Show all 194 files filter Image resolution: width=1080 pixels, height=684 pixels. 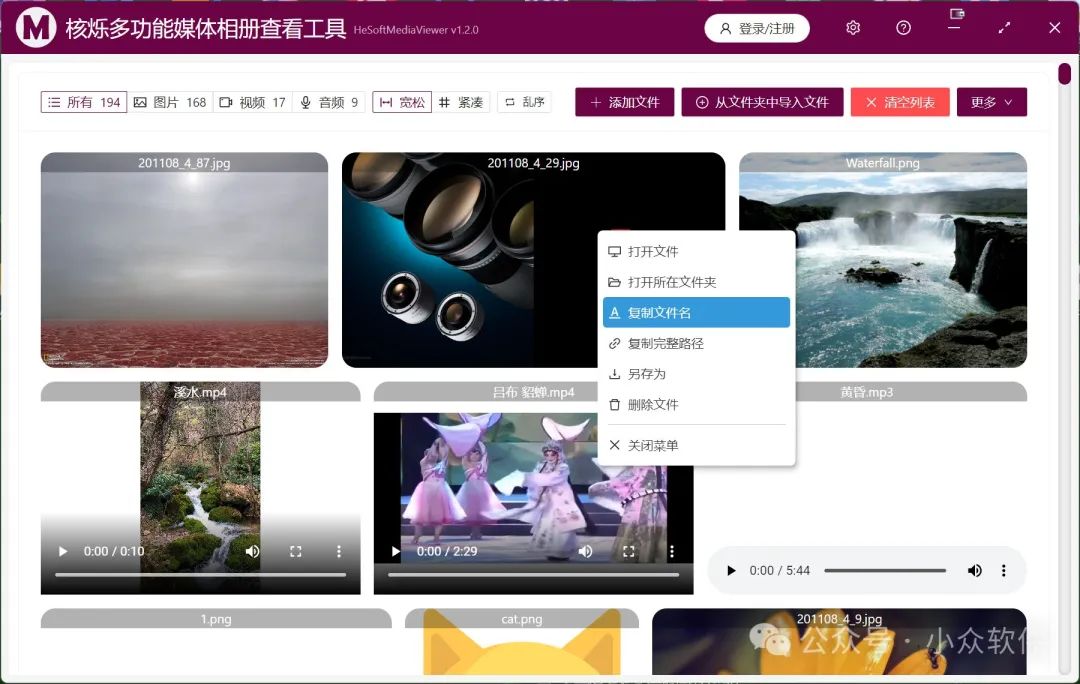84,102
